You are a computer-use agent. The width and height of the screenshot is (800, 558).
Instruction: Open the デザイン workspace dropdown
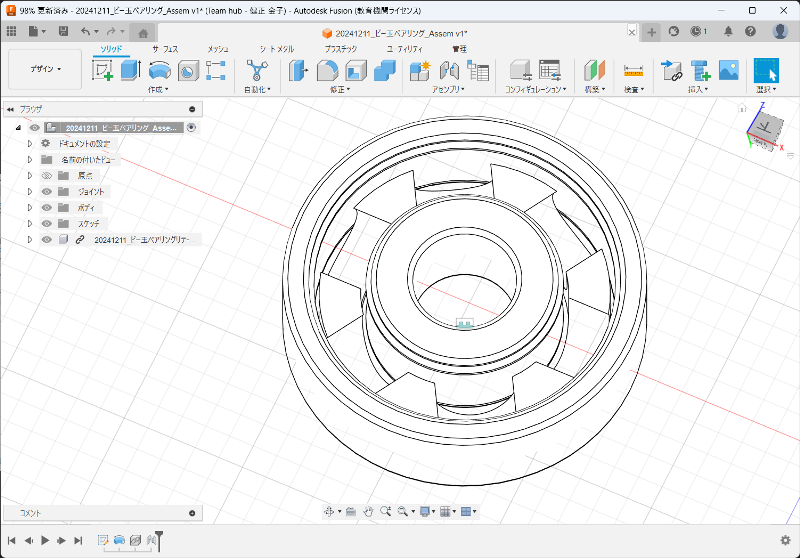[x=45, y=69]
